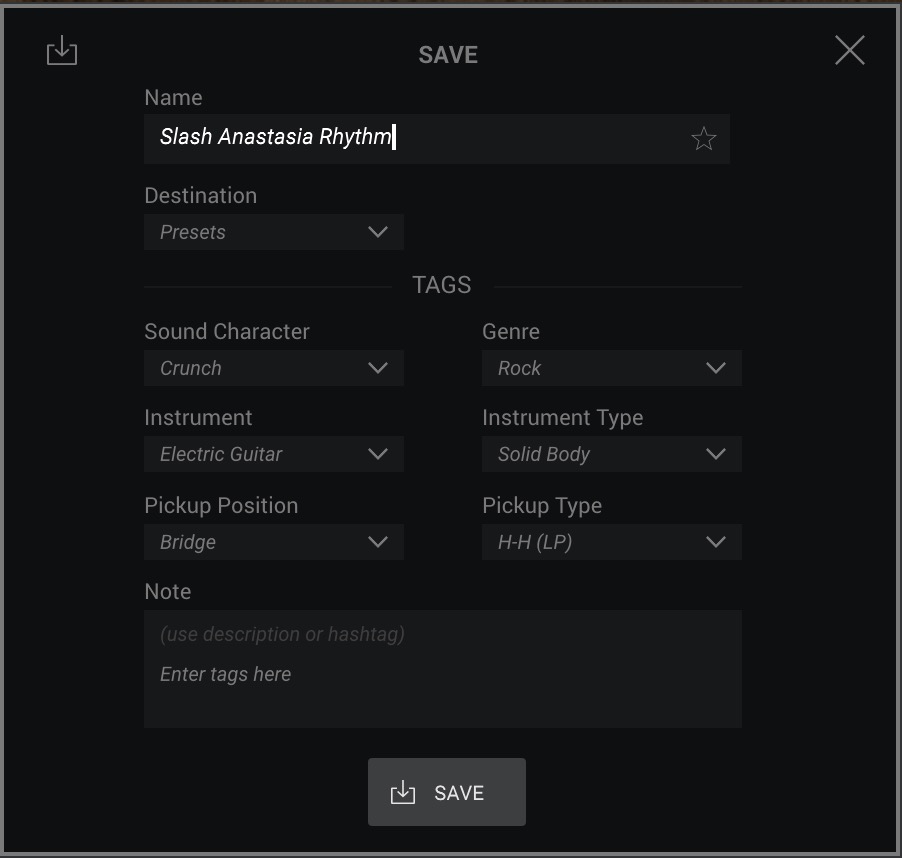
Task: Open the Instrument dropdown showing Electric Guitar
Action: click(274, 454)
